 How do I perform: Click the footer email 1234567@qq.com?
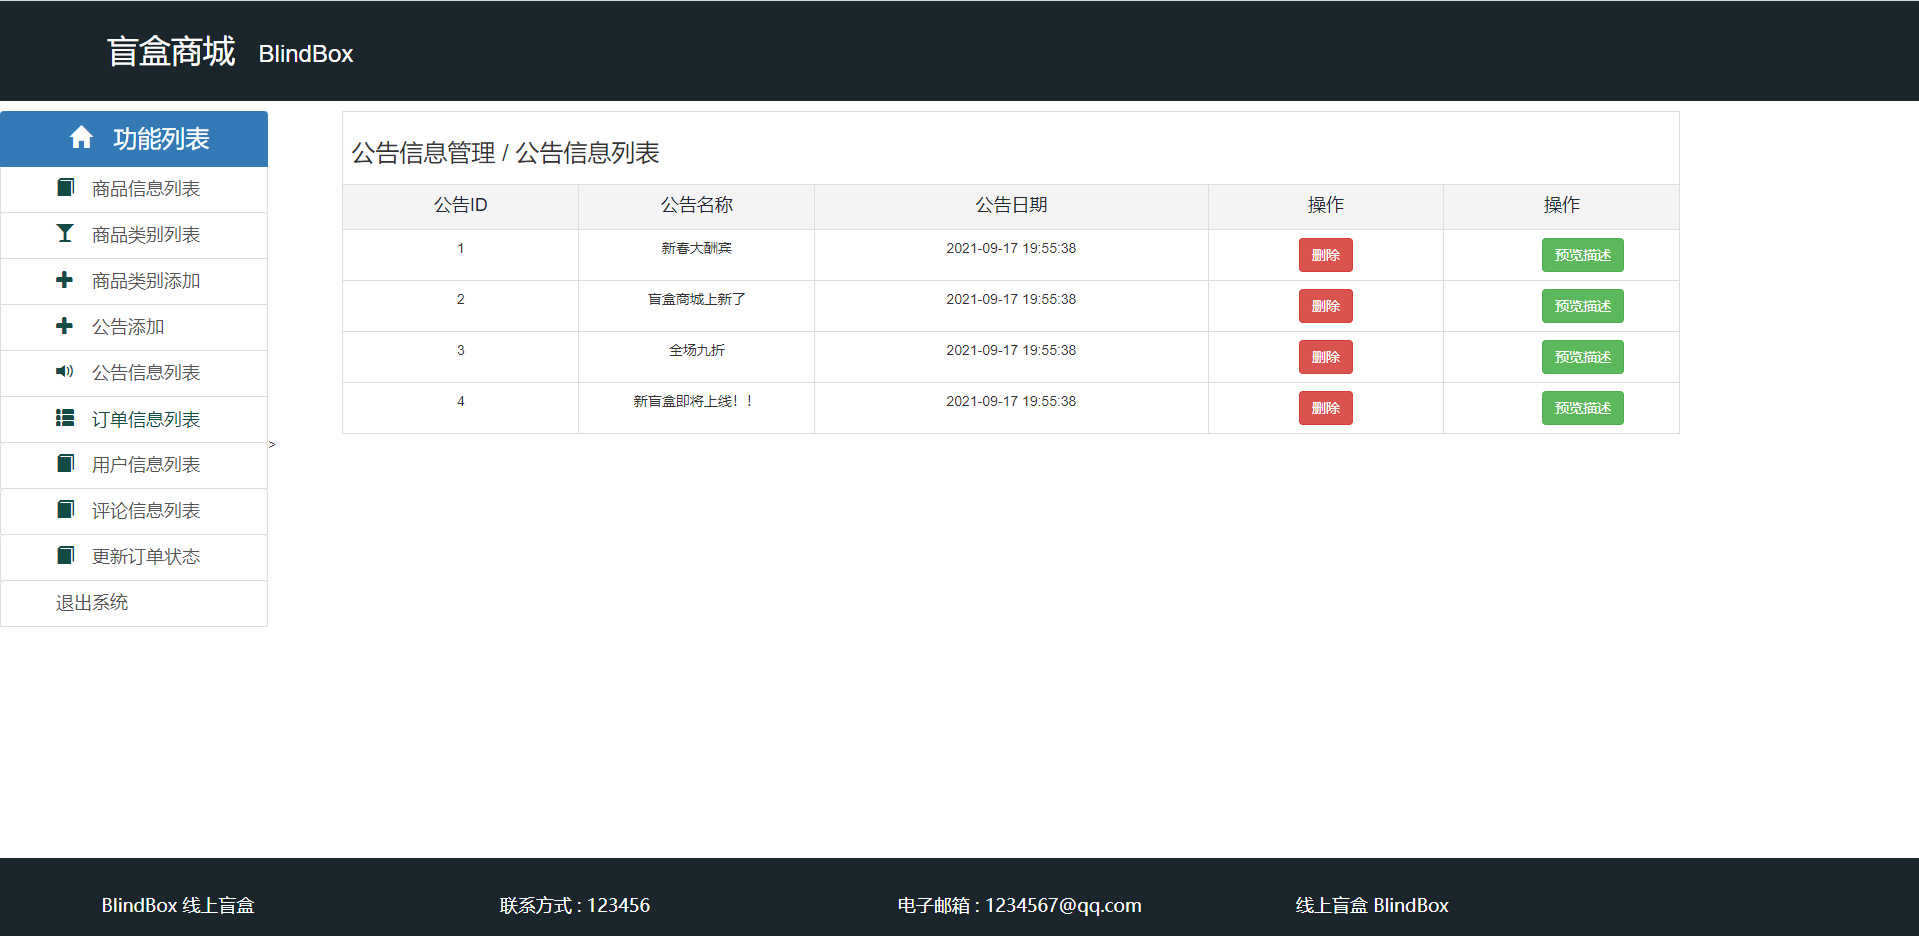[1063, 905]
